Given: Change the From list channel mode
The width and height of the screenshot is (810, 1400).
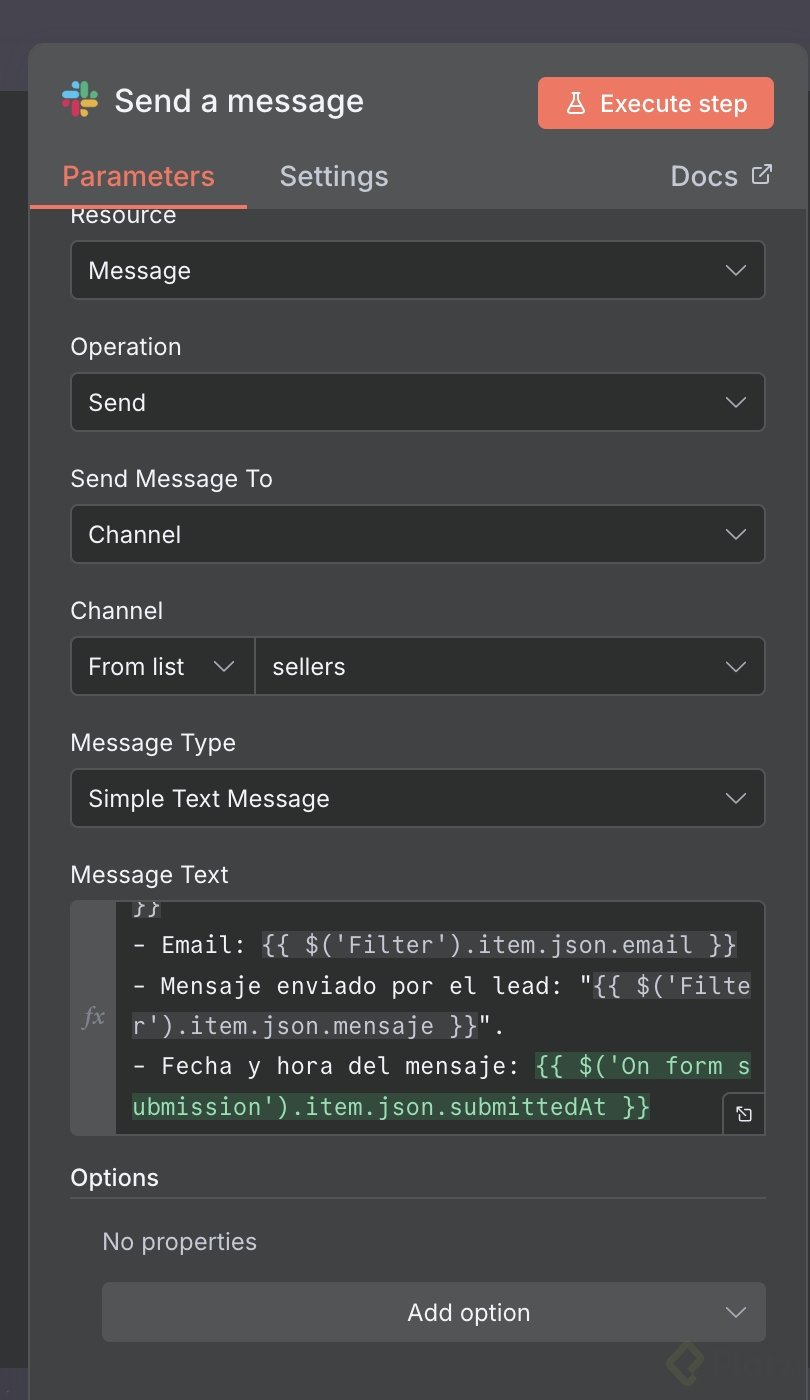Looking at the screenshot, I should click(162, 667).
